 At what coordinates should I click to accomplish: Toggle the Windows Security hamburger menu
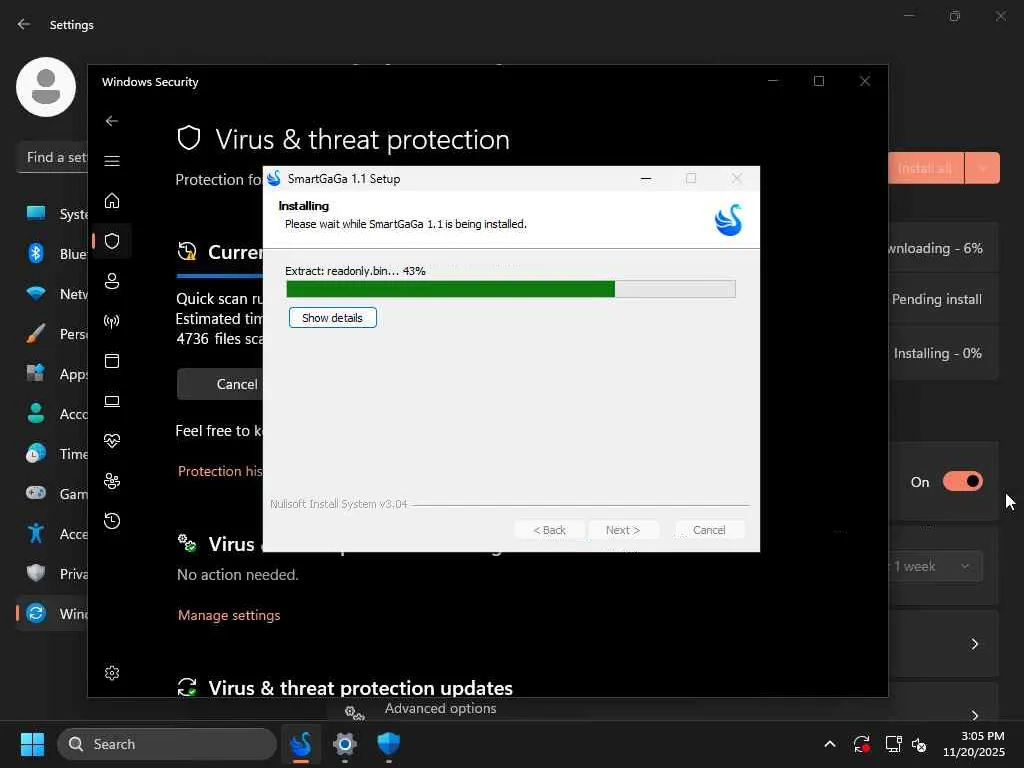[x=112, y=161]
